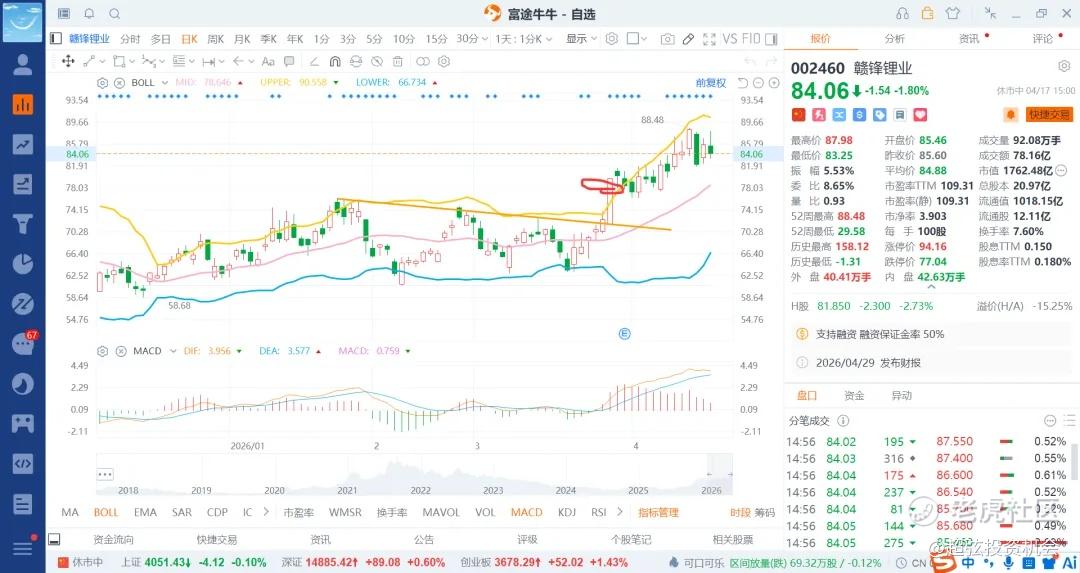Open the search magnifier in title bar
Image resolution: width=1080 pixels, height=573 pixels.
pos(114,13)
